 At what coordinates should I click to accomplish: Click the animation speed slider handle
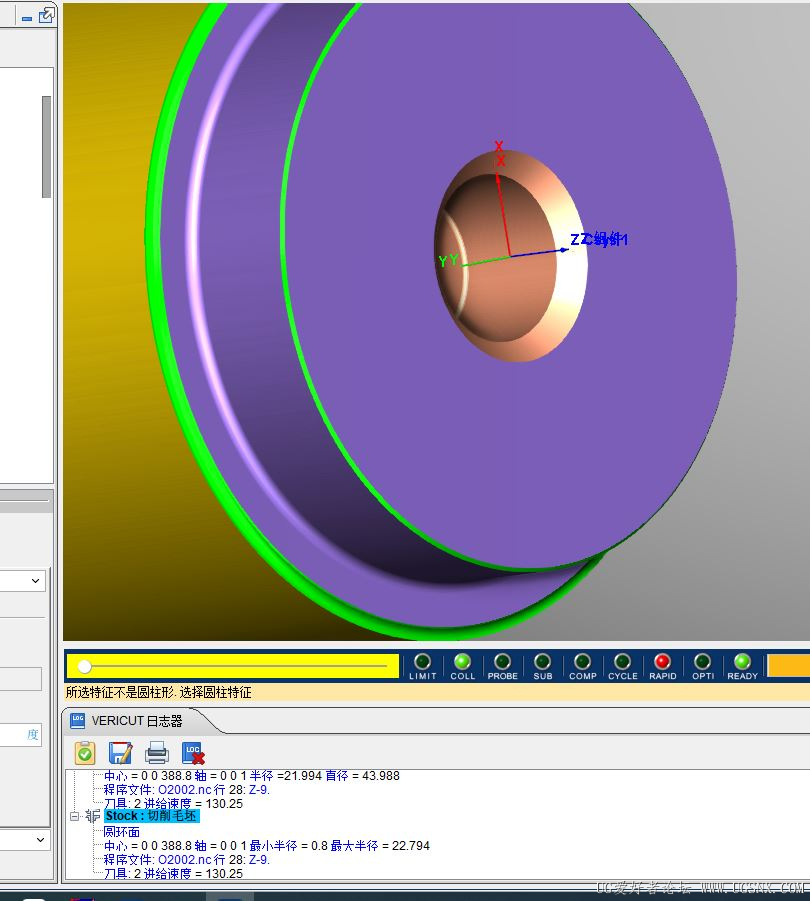pyautogui.click(x=84, y=666)
